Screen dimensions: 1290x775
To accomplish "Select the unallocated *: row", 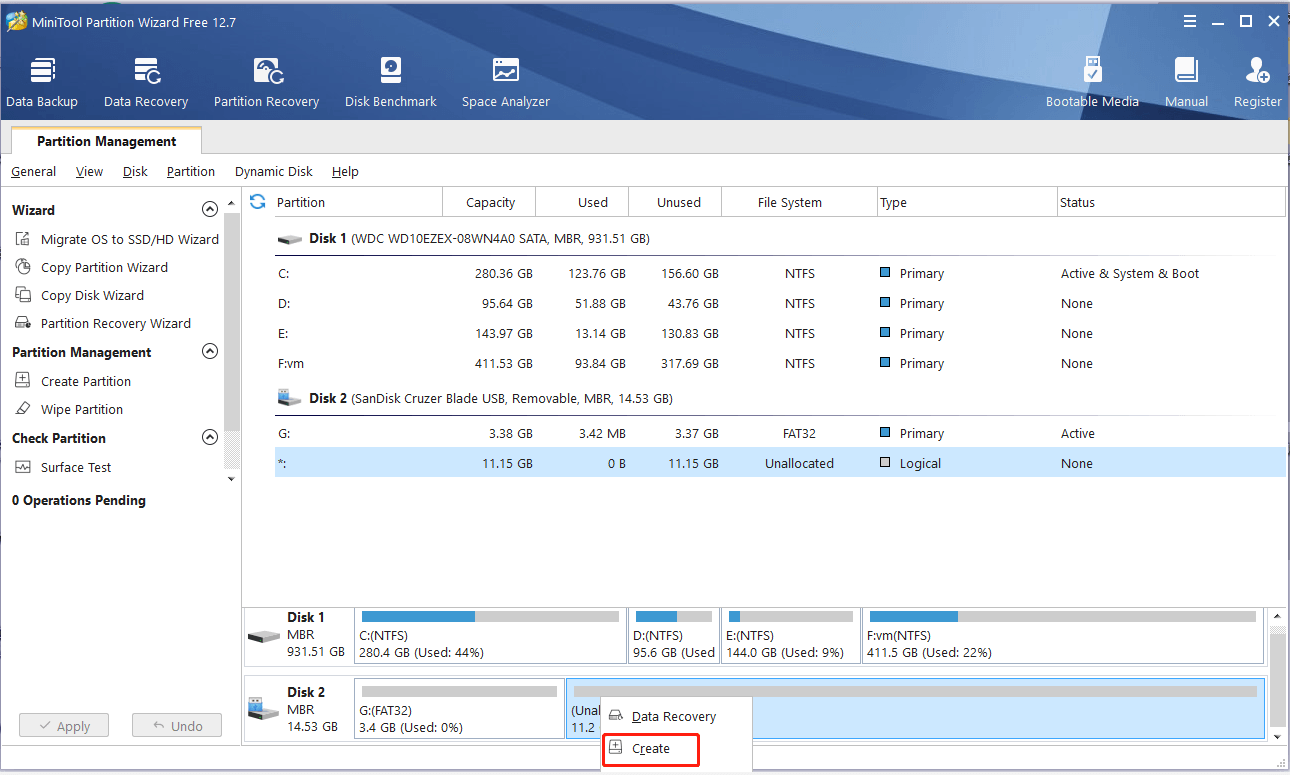I will point(780,463).
